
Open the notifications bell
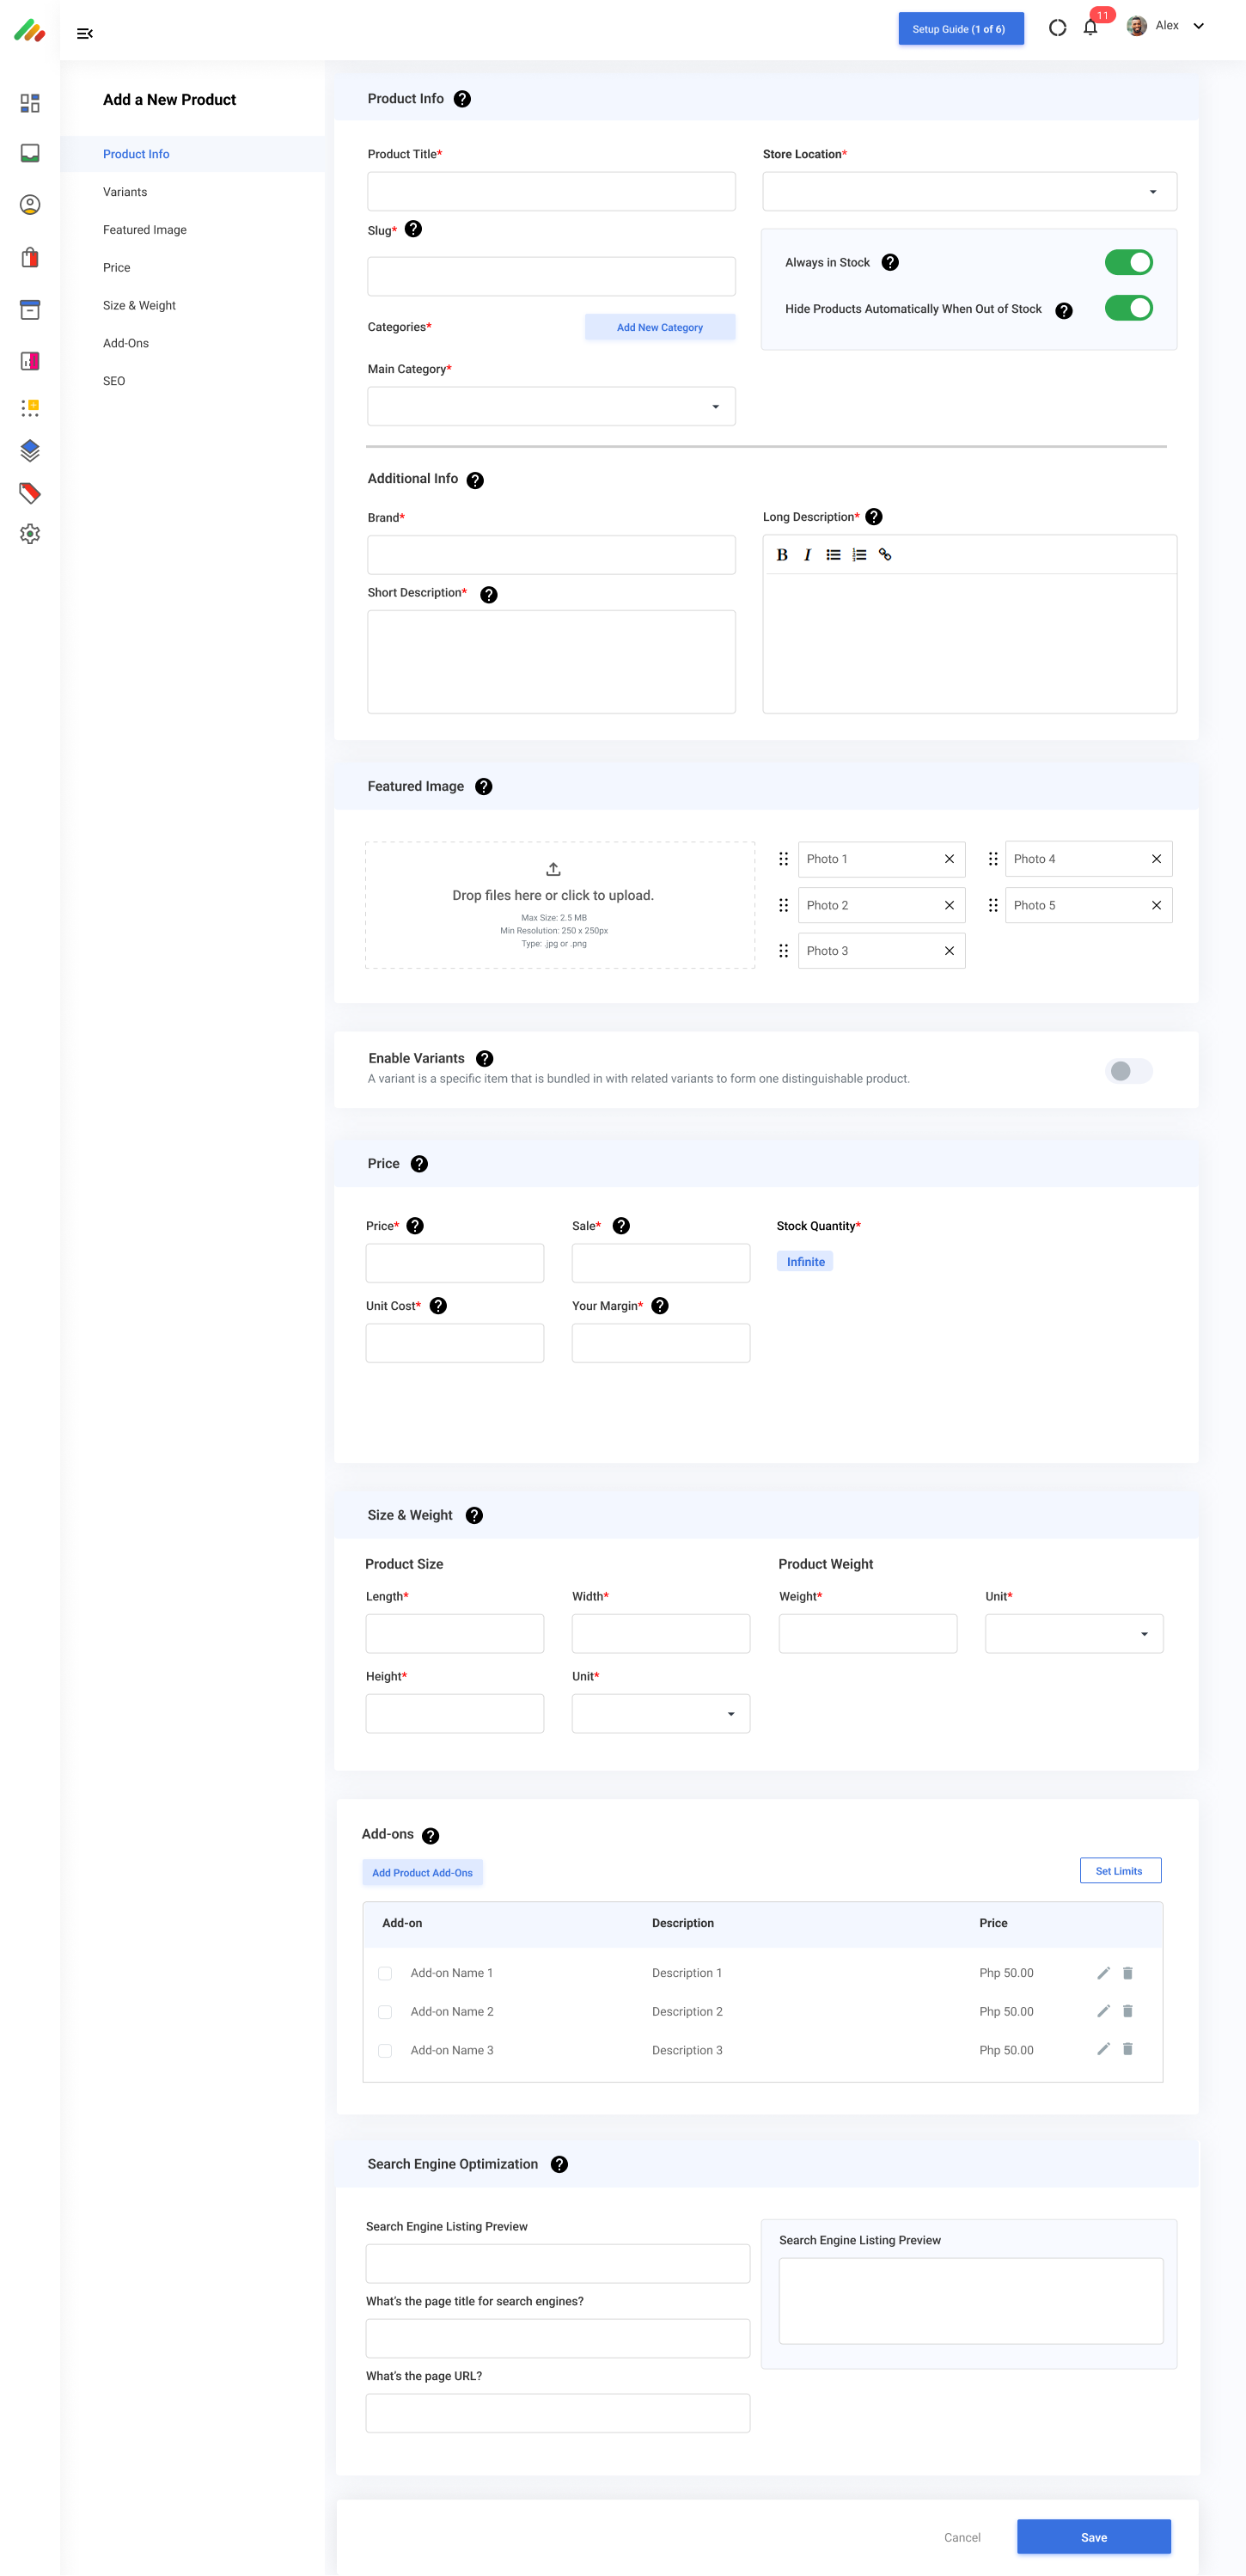click(1090, 28)
